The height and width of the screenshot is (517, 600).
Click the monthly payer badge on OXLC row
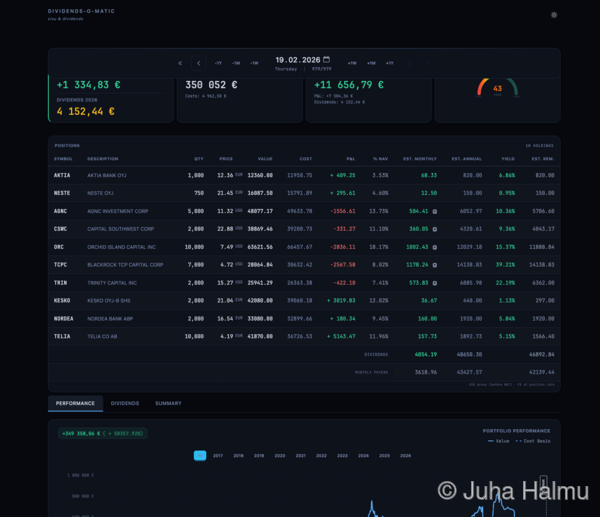coord(434,247)
